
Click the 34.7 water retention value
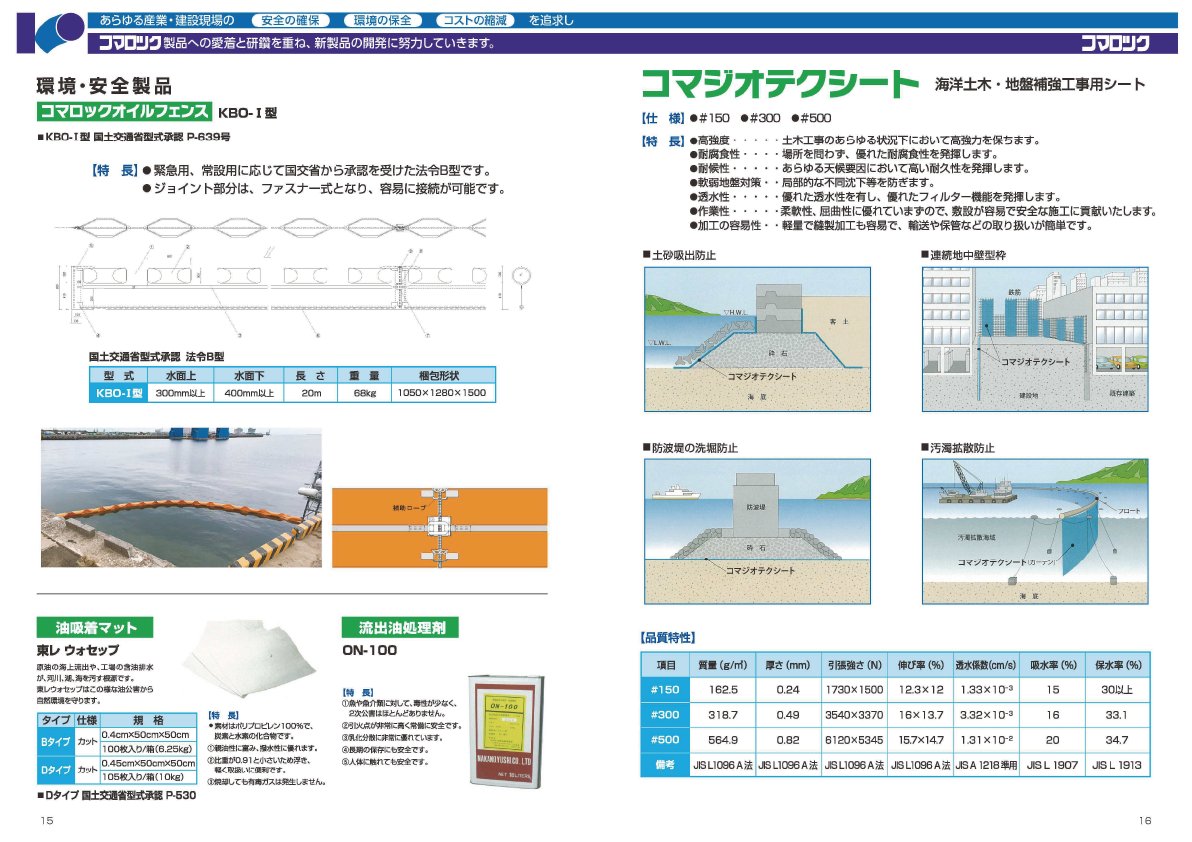(1117, 739)
